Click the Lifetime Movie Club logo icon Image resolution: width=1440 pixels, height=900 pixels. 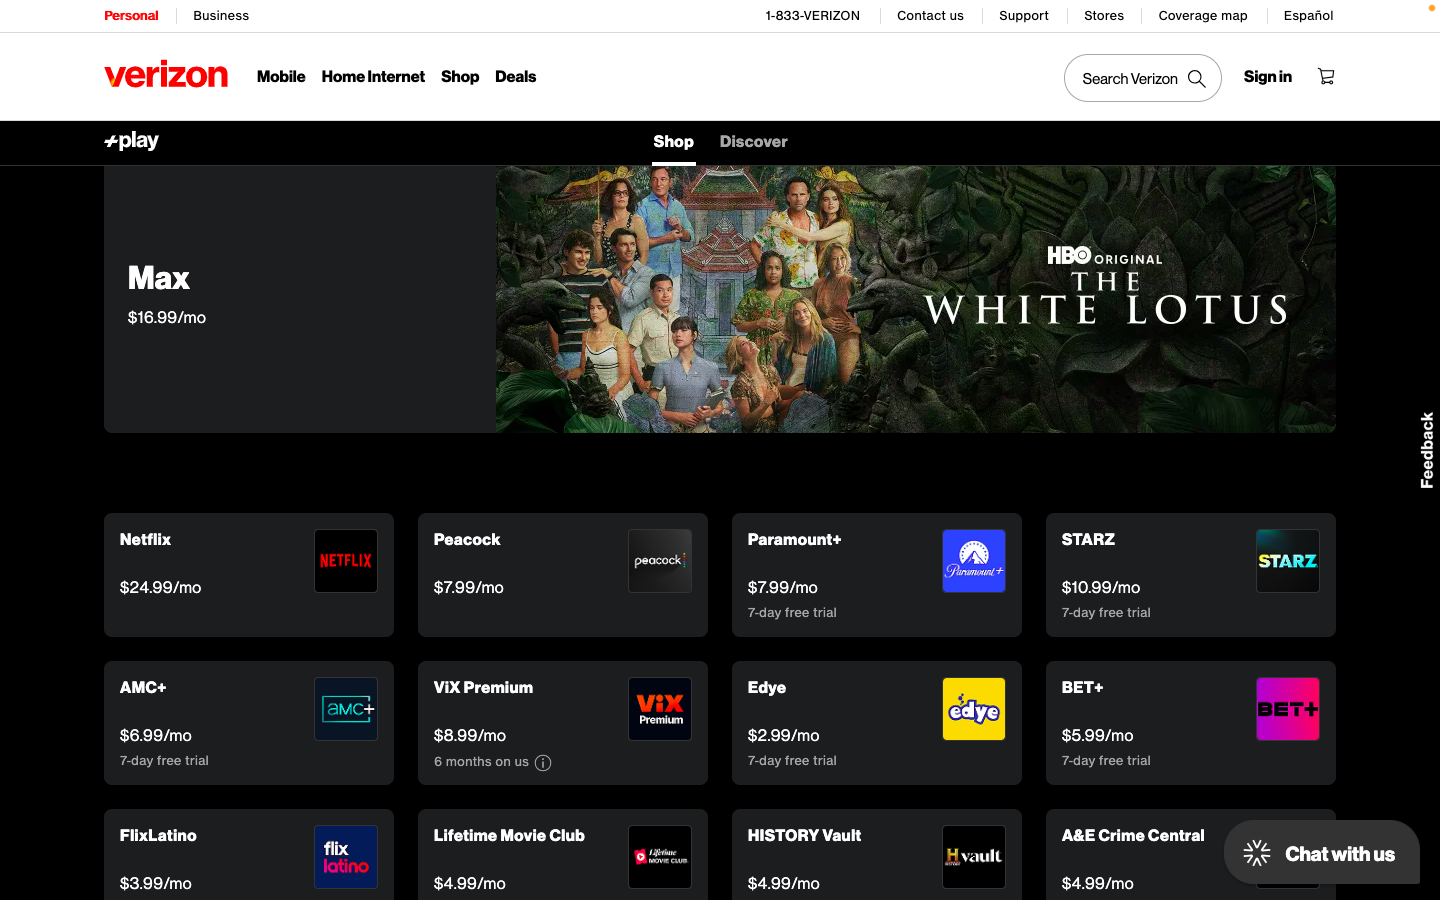660,857
